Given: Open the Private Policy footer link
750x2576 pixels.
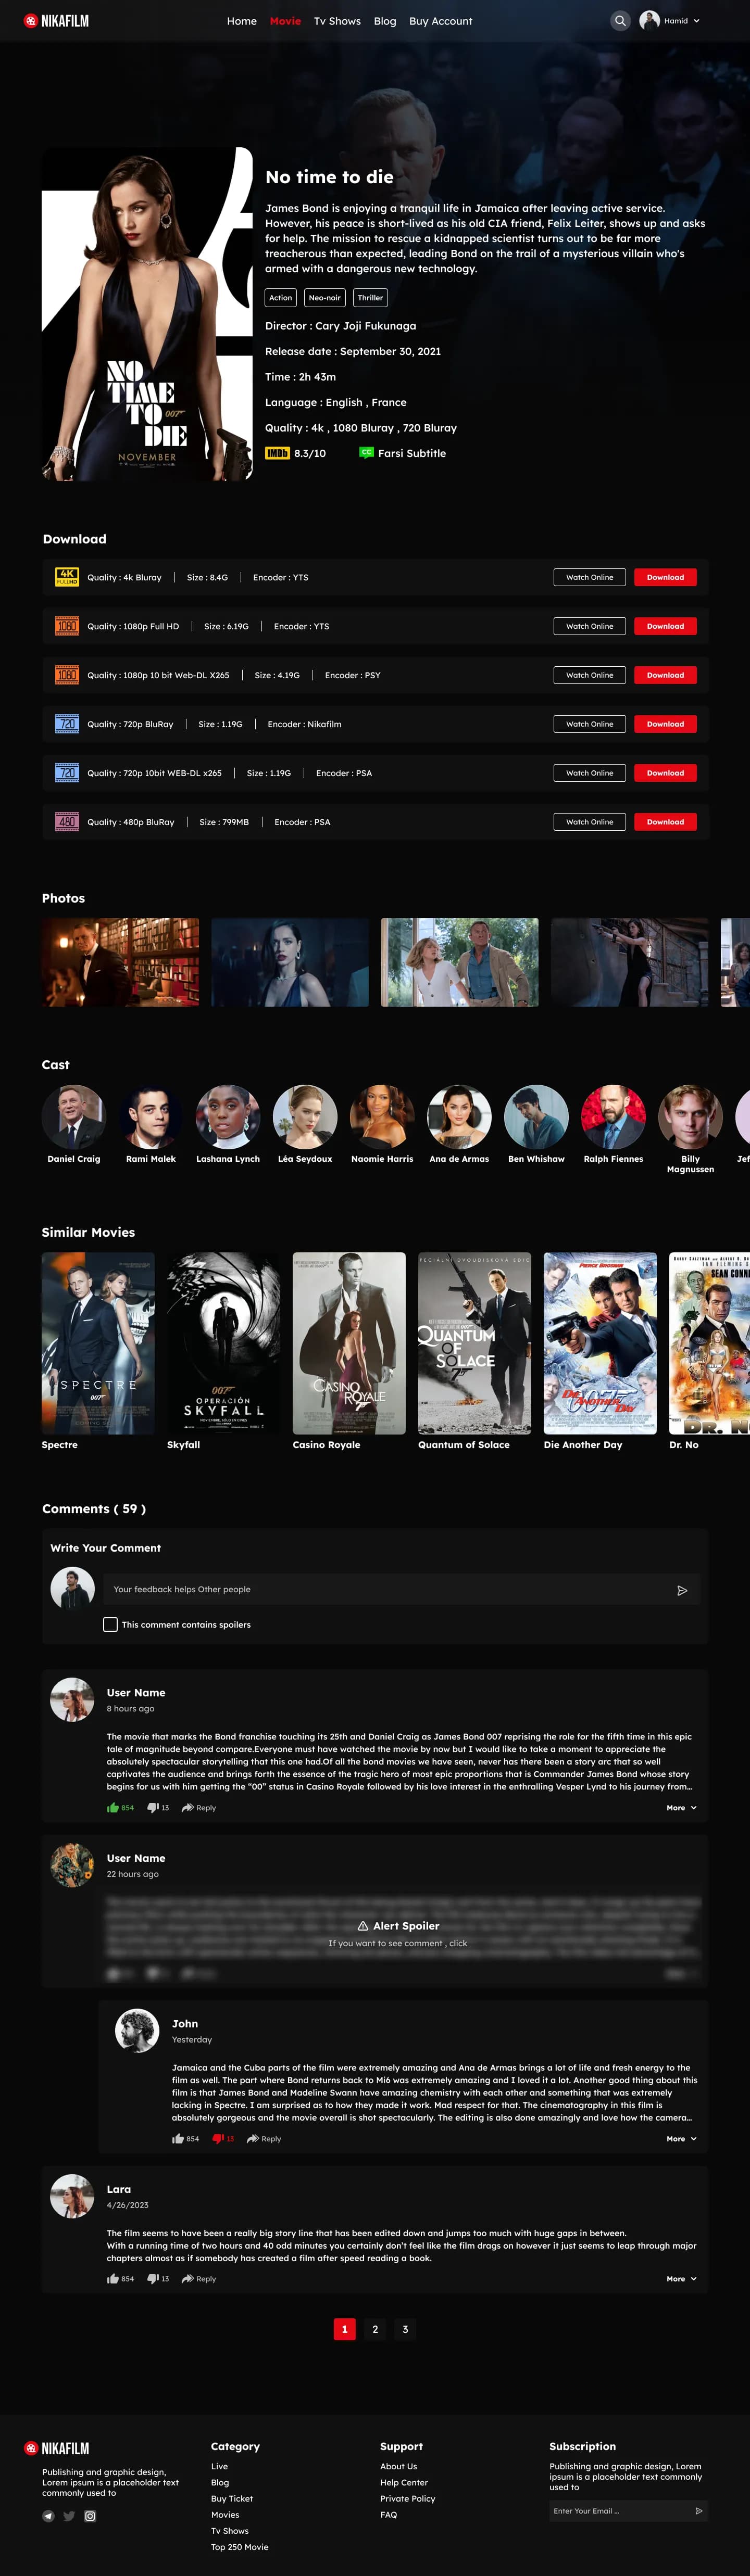Looking at the screenshot, I should pyautogui.click(x=408, y=2498).
